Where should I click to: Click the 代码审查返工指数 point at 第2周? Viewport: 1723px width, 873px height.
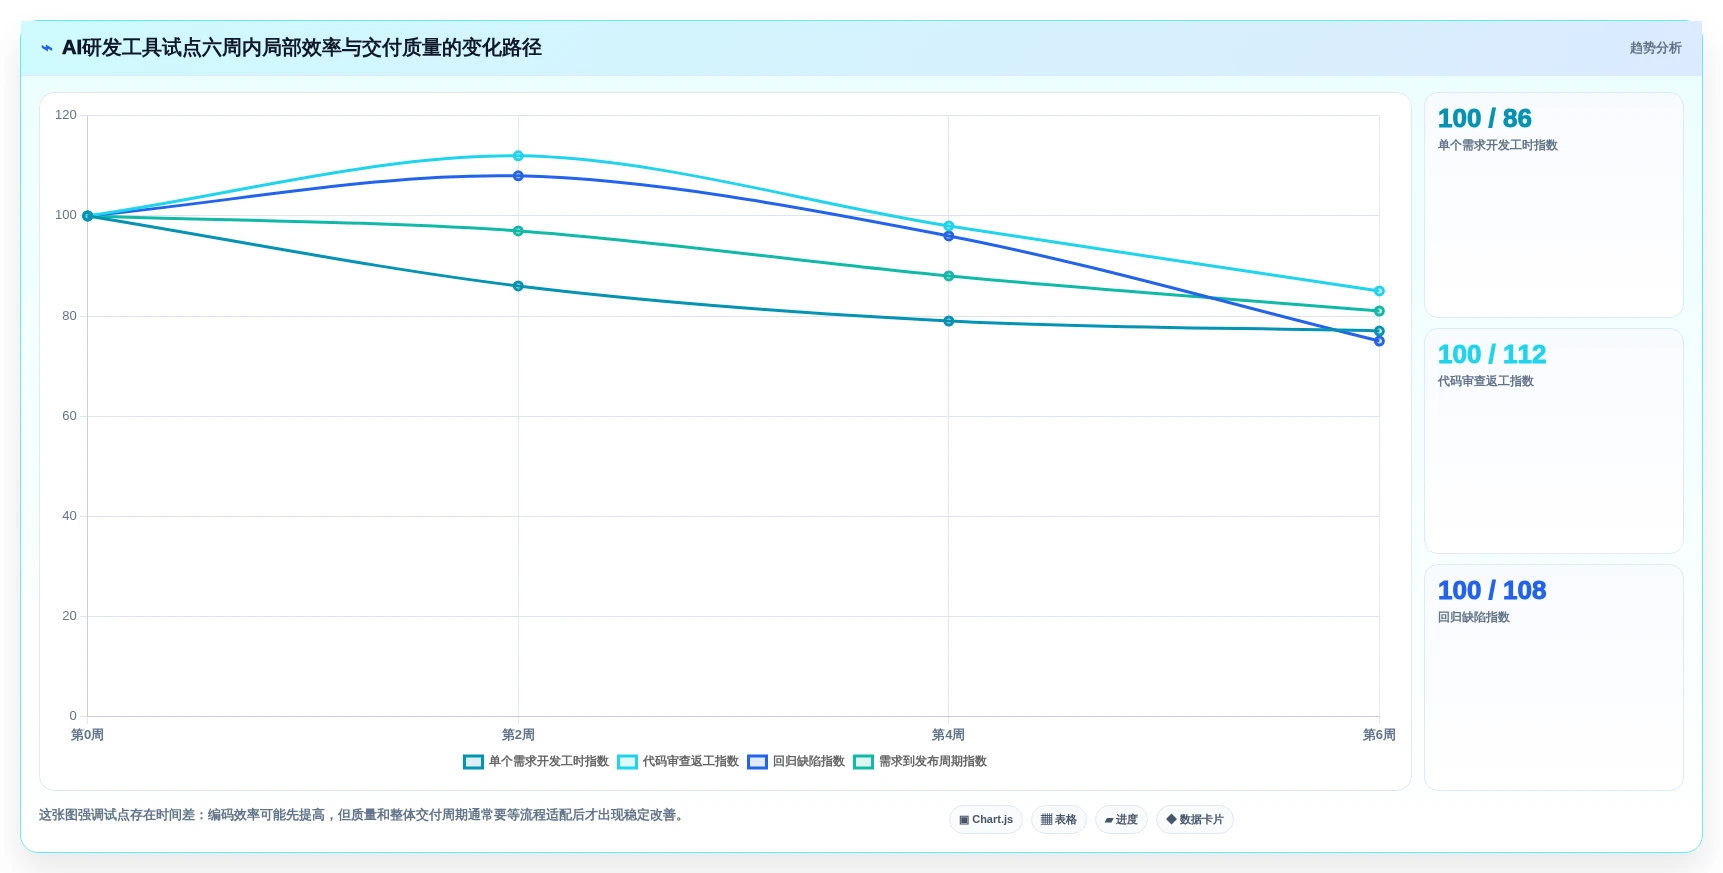[x=518, y=156]
